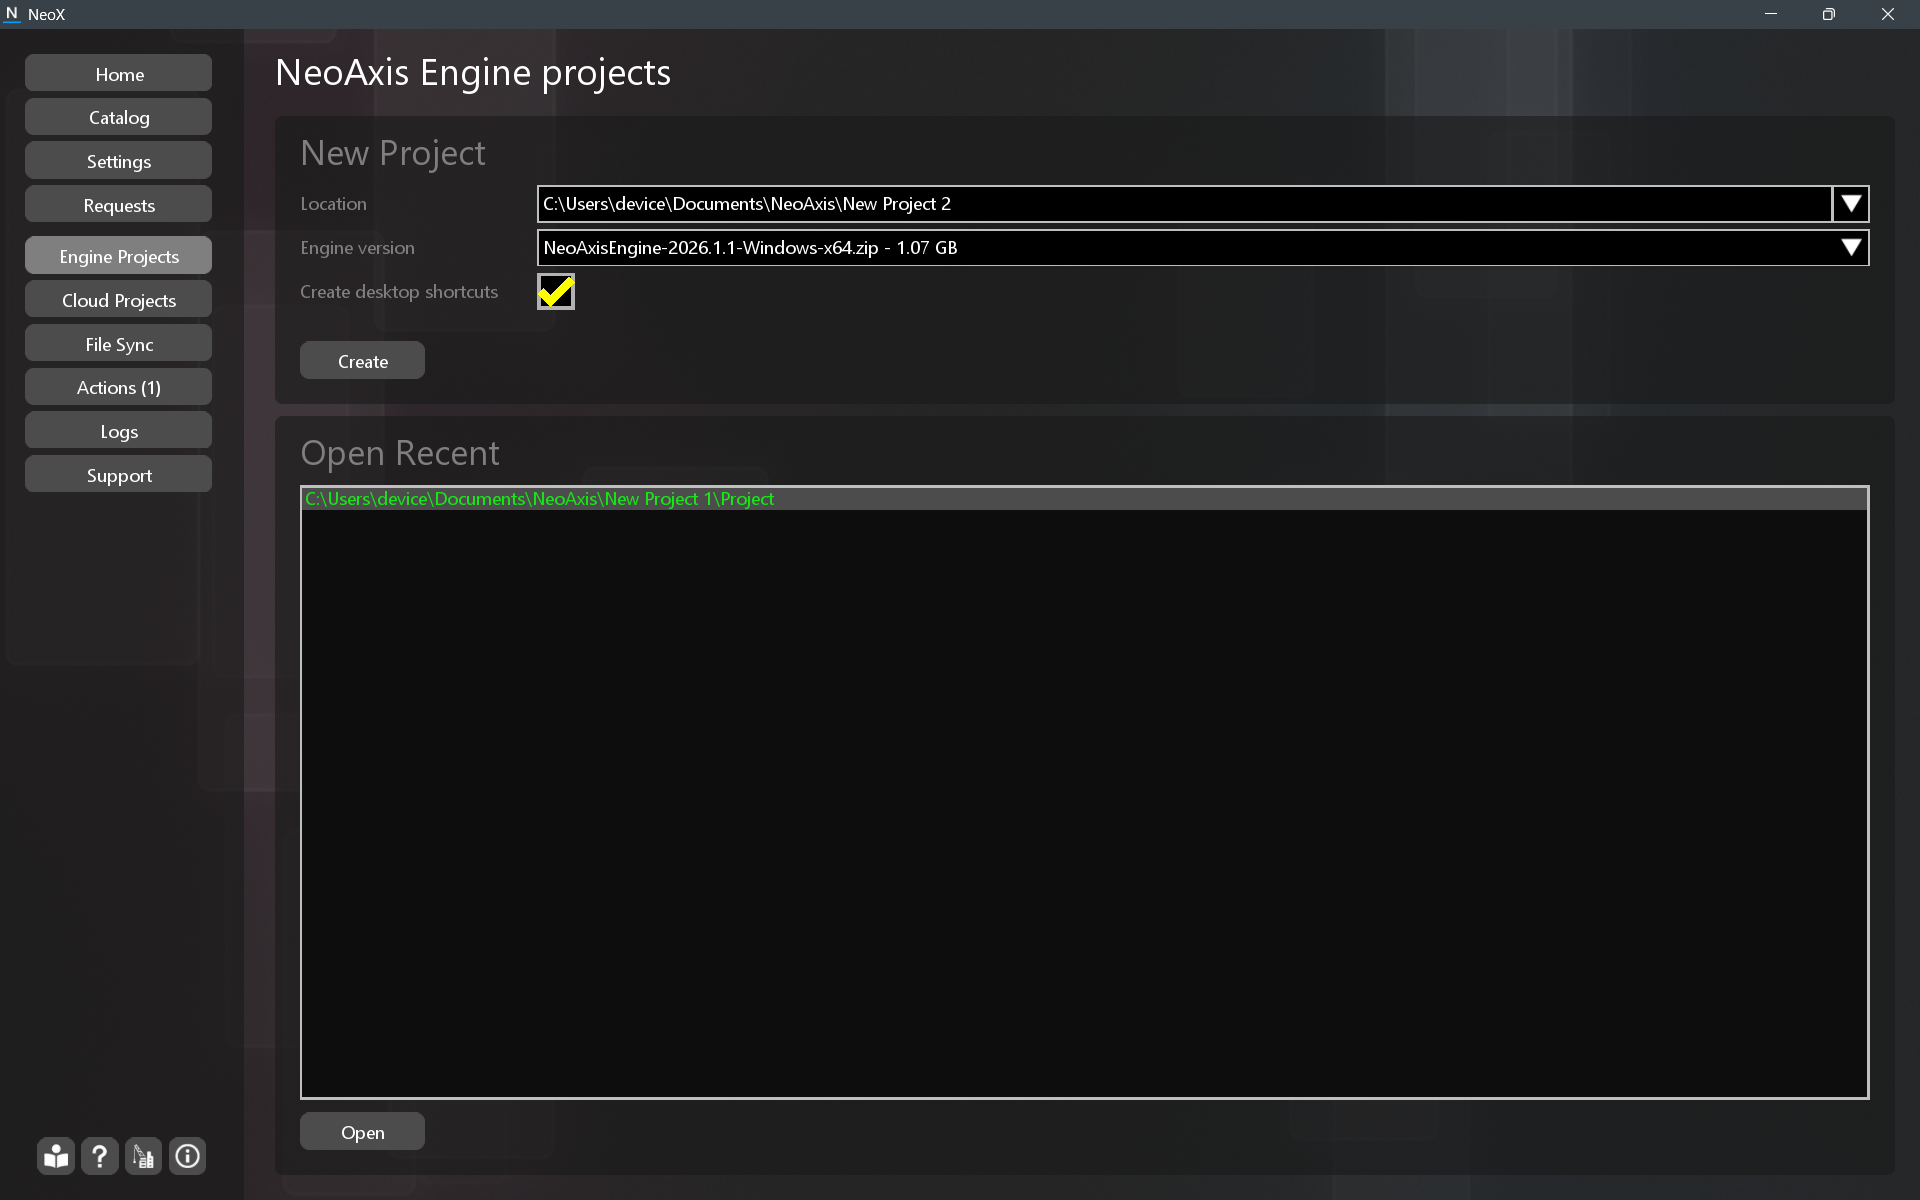Select the New Project 1 recent entry
Image resolution: width=1920 pixels, height=1200 pixels.
tap(540, 499)
